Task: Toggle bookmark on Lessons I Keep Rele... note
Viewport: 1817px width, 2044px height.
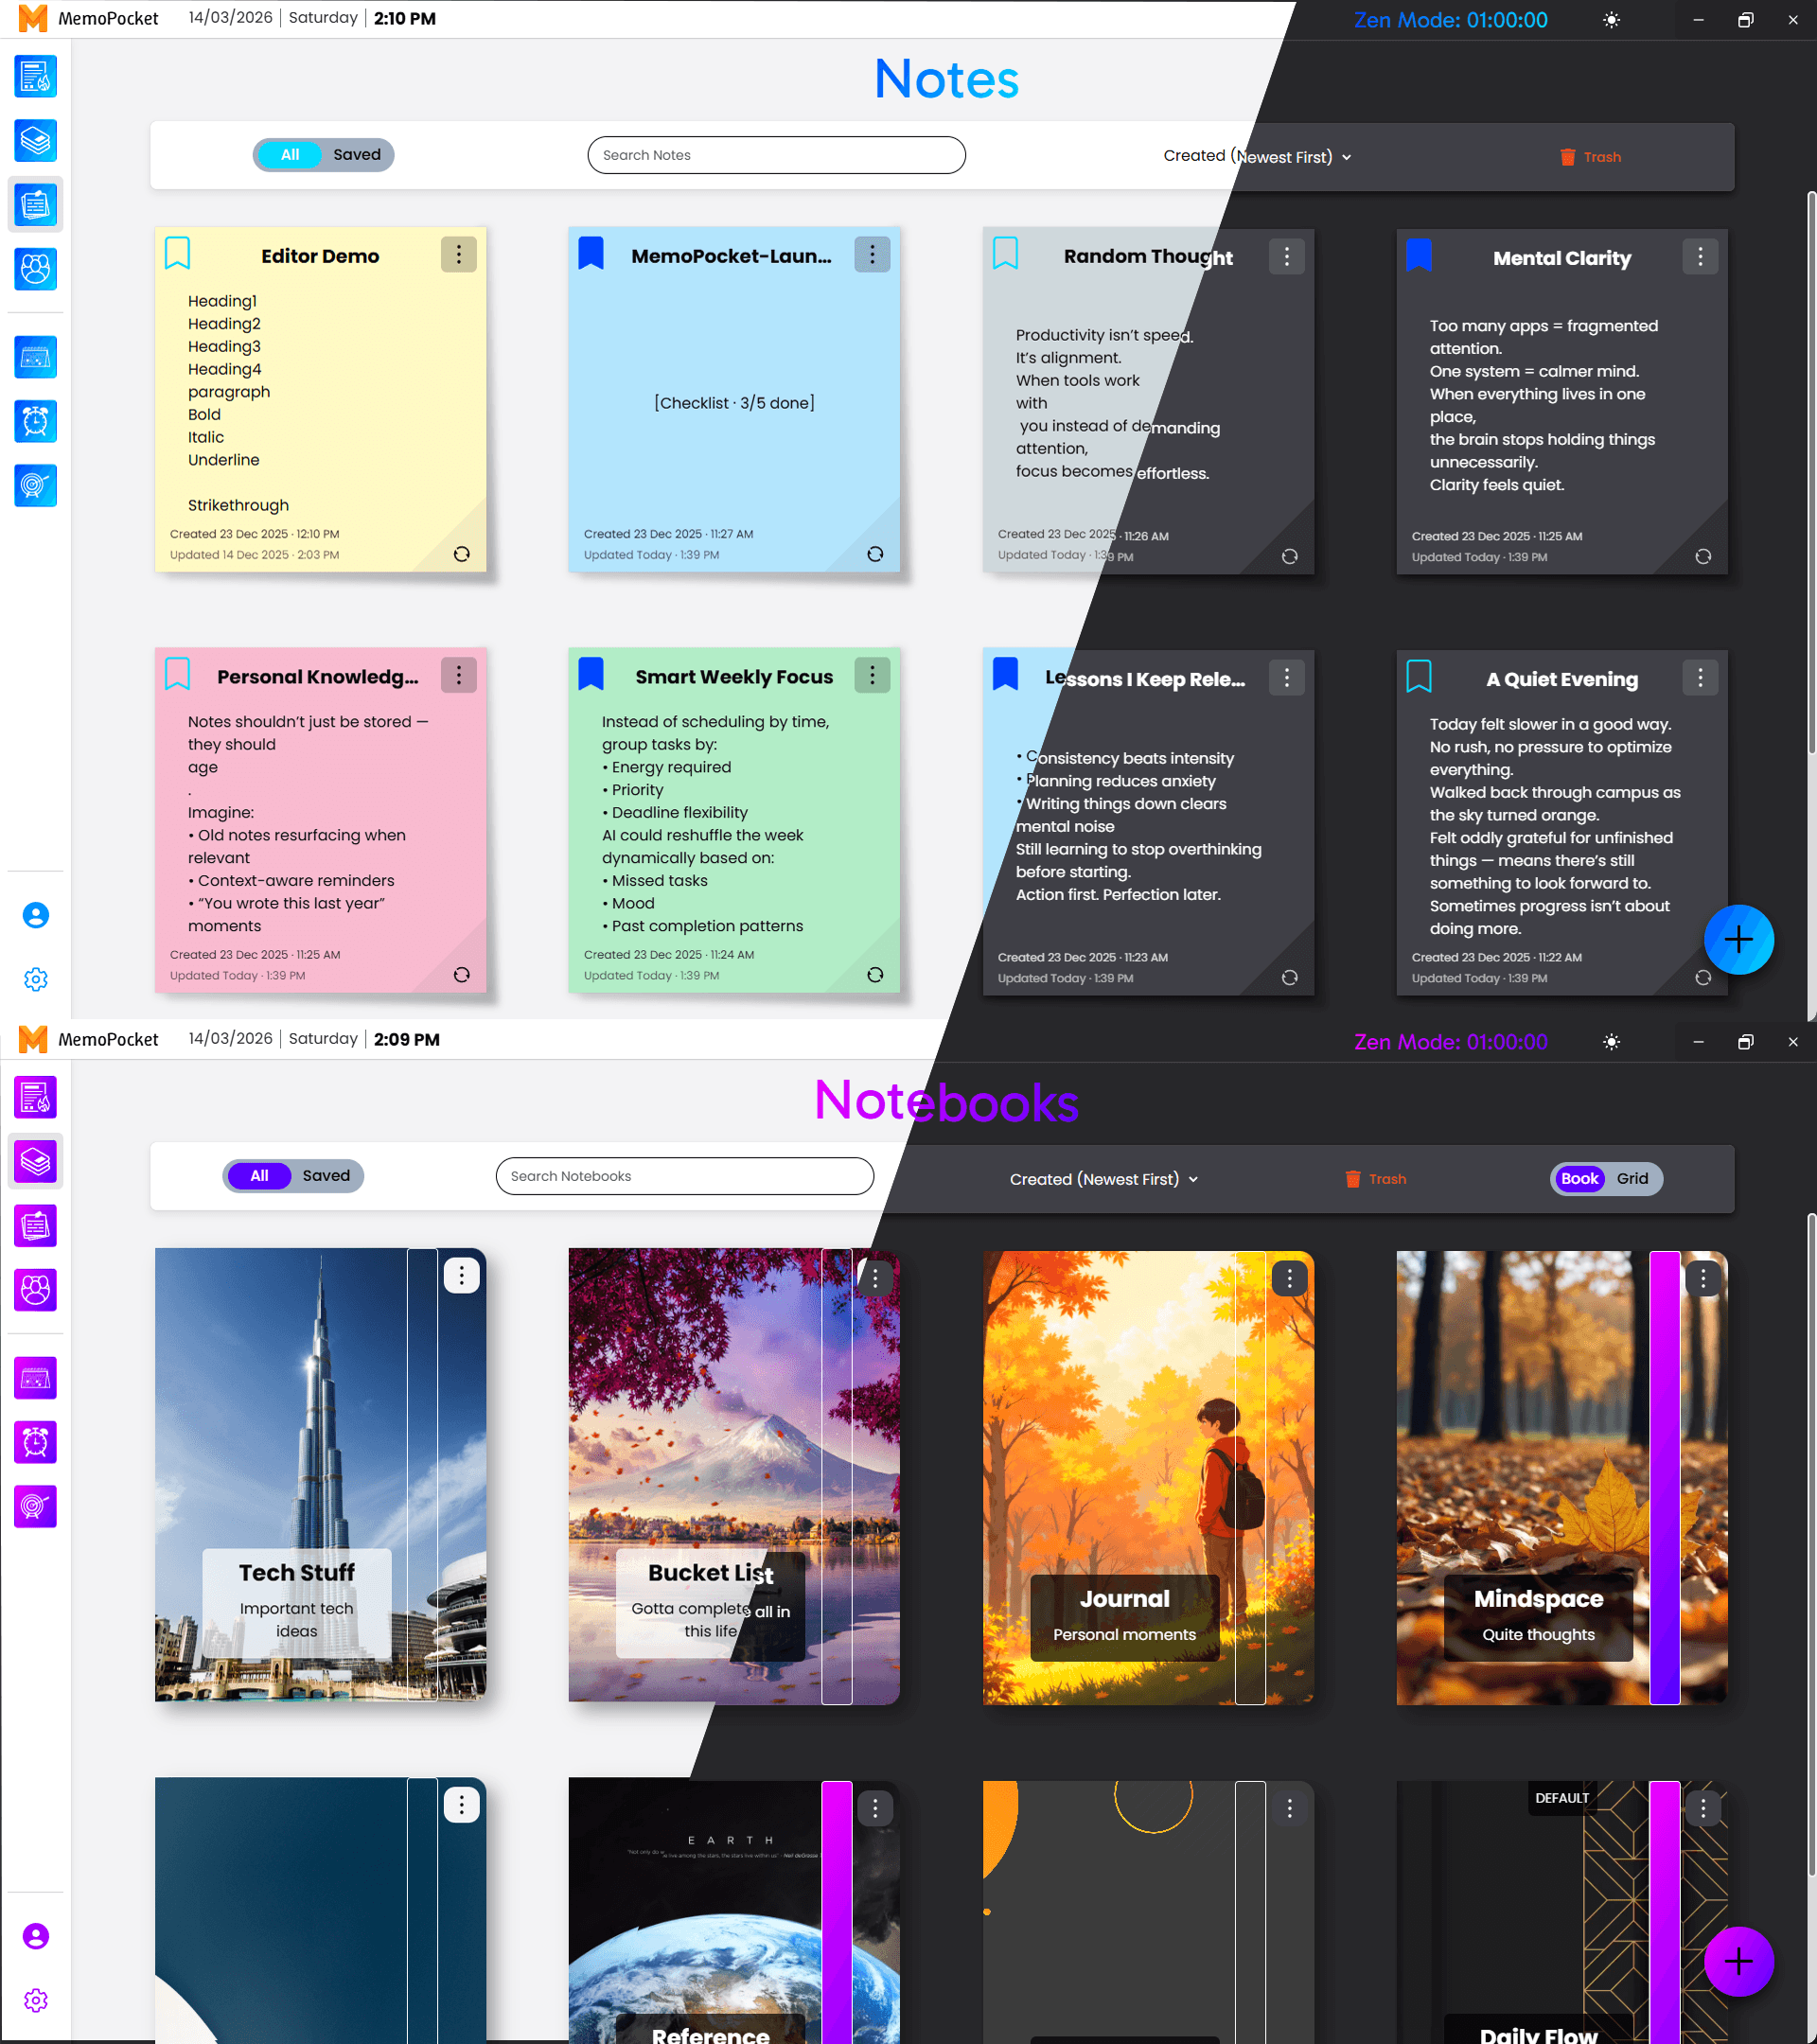Action: 1005,674
